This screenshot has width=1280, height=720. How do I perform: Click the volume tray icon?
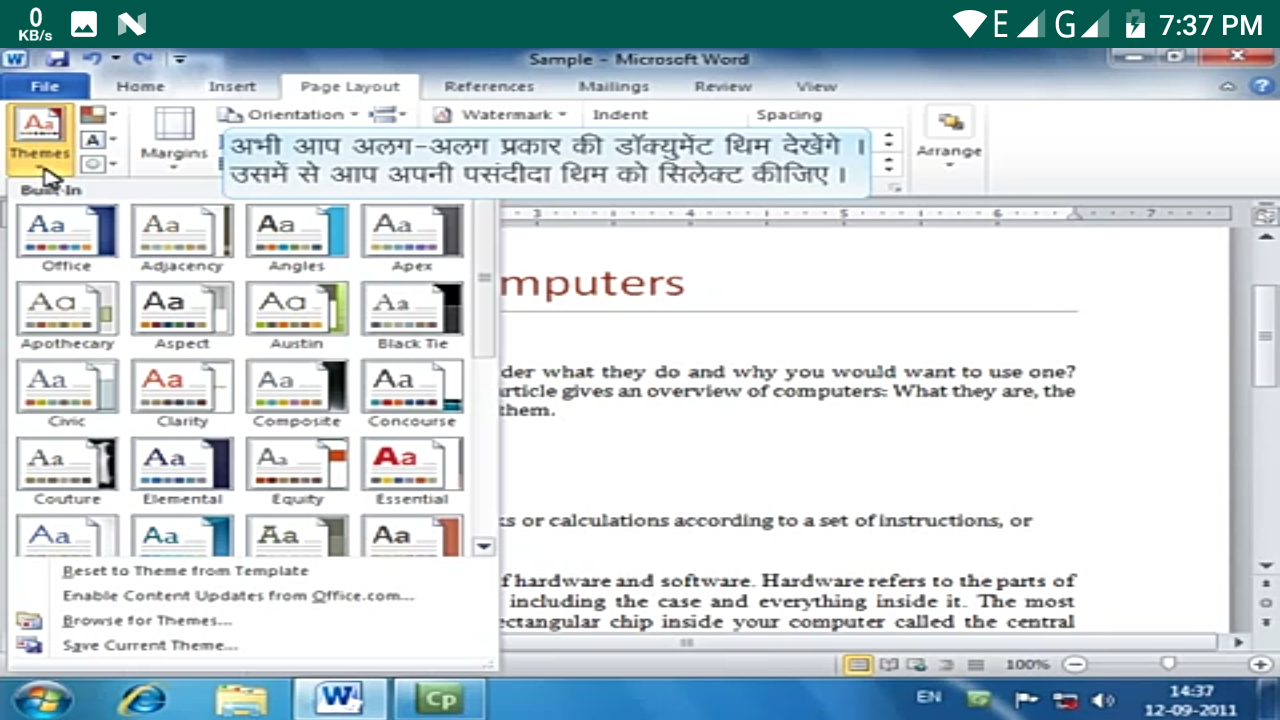point(1104,699)
